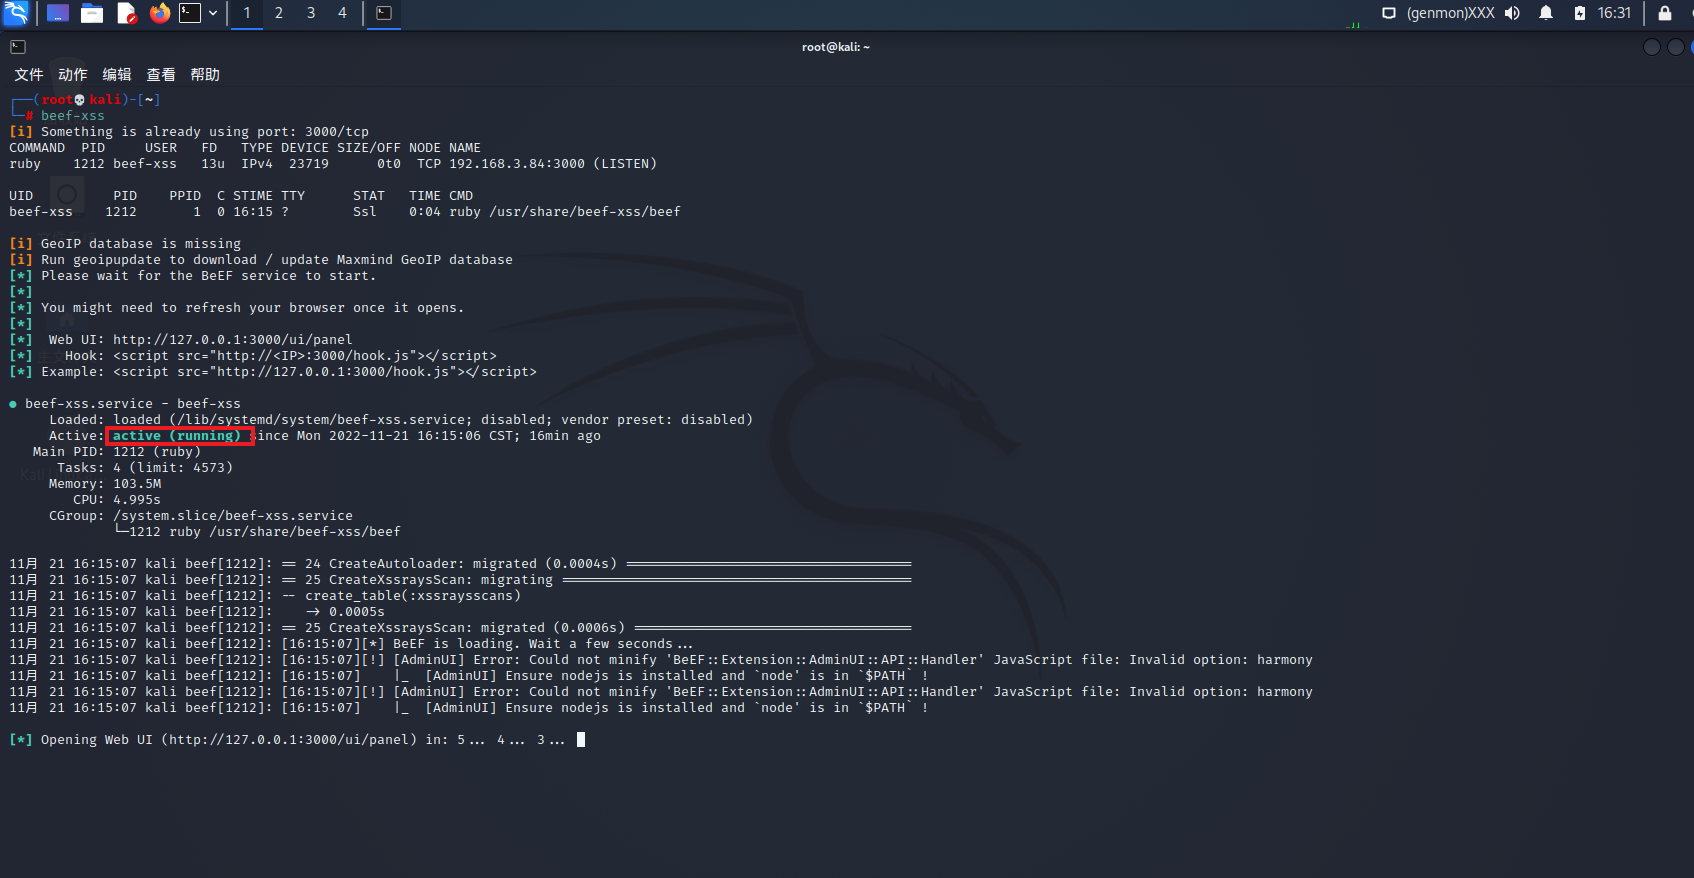This screenshot has width=1694, height=878.
Task: Click the 192.168.3.84:3000 (LISTEN) address
Action: [553, 164]
